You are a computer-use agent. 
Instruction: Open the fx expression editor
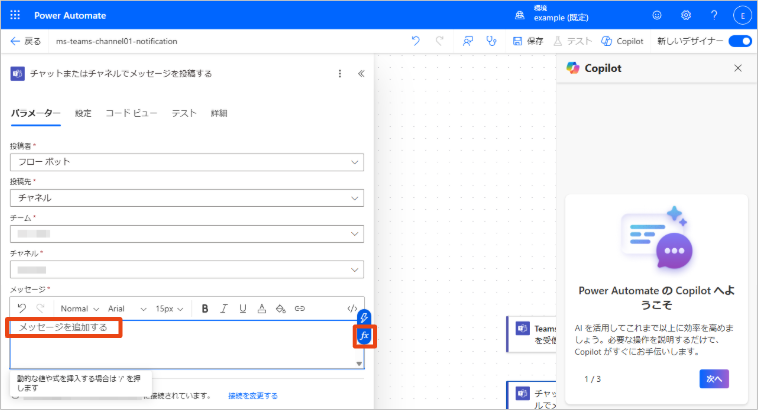[364, 336]
